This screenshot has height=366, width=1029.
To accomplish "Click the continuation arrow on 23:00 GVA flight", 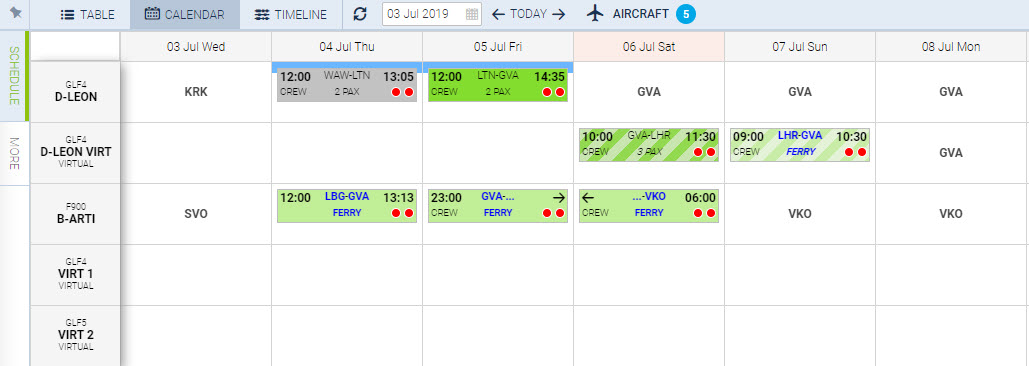I will click(558, 197).
